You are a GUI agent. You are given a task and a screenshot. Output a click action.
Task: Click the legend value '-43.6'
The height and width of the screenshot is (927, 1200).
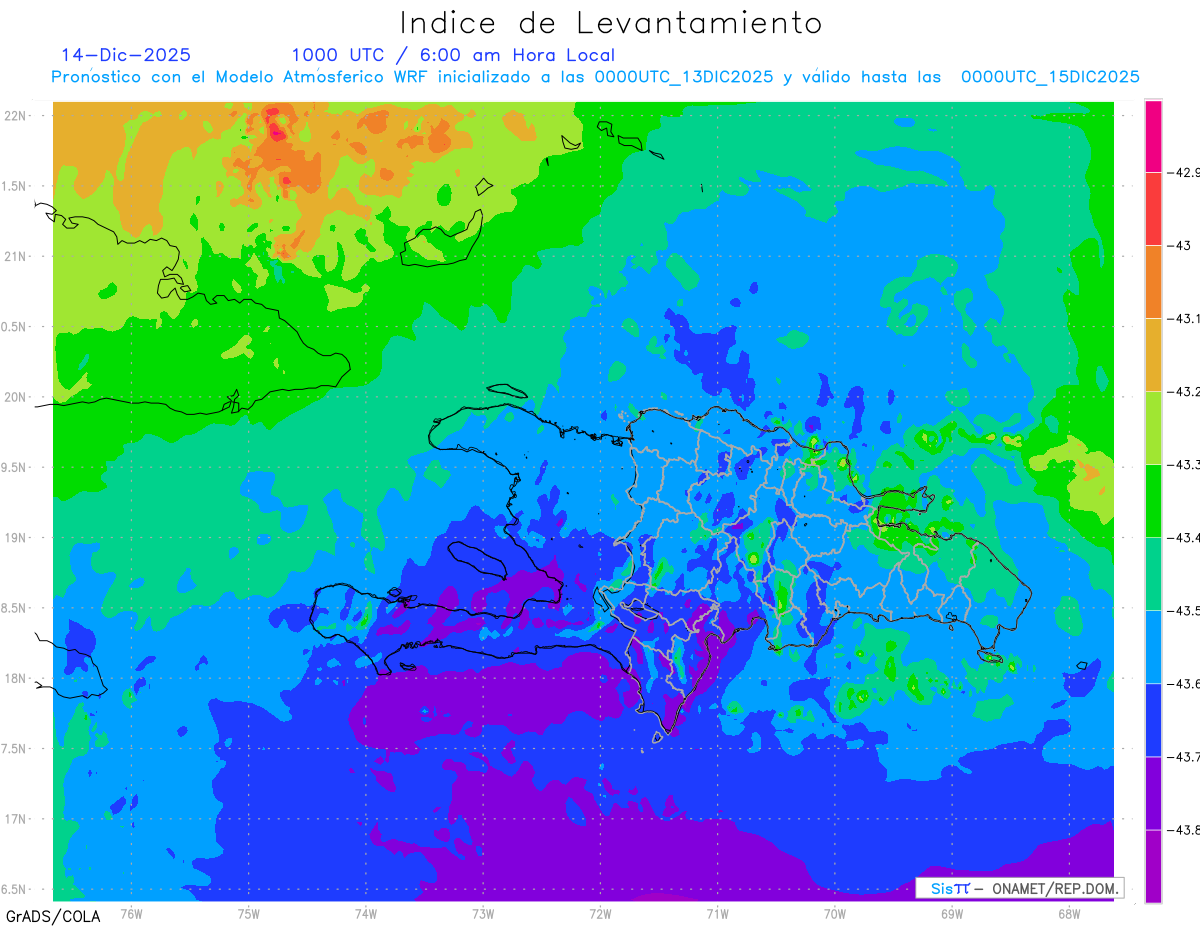click(1184, 683)
